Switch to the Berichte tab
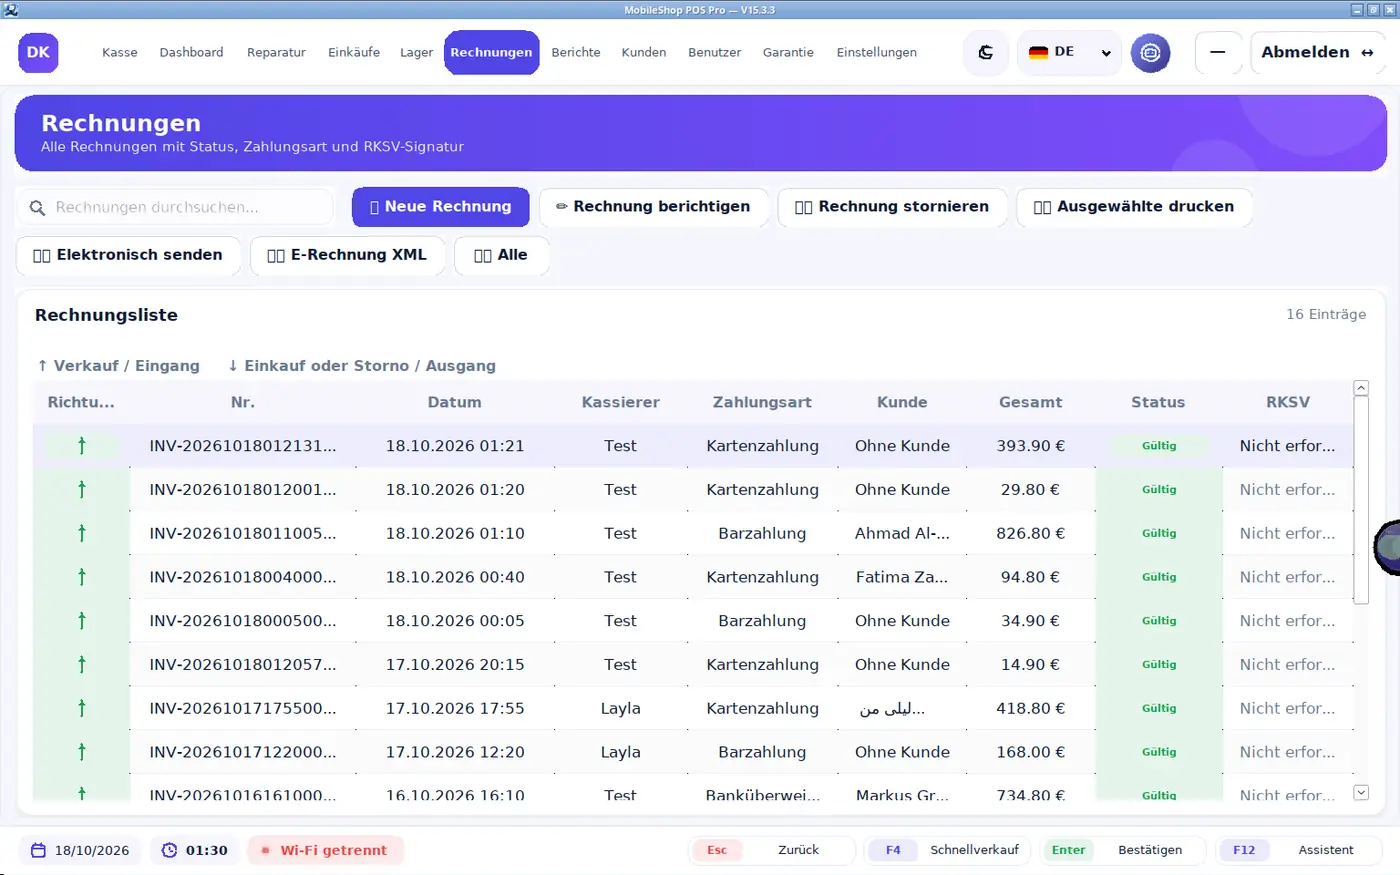1400x875 pixels. point(576,52)
